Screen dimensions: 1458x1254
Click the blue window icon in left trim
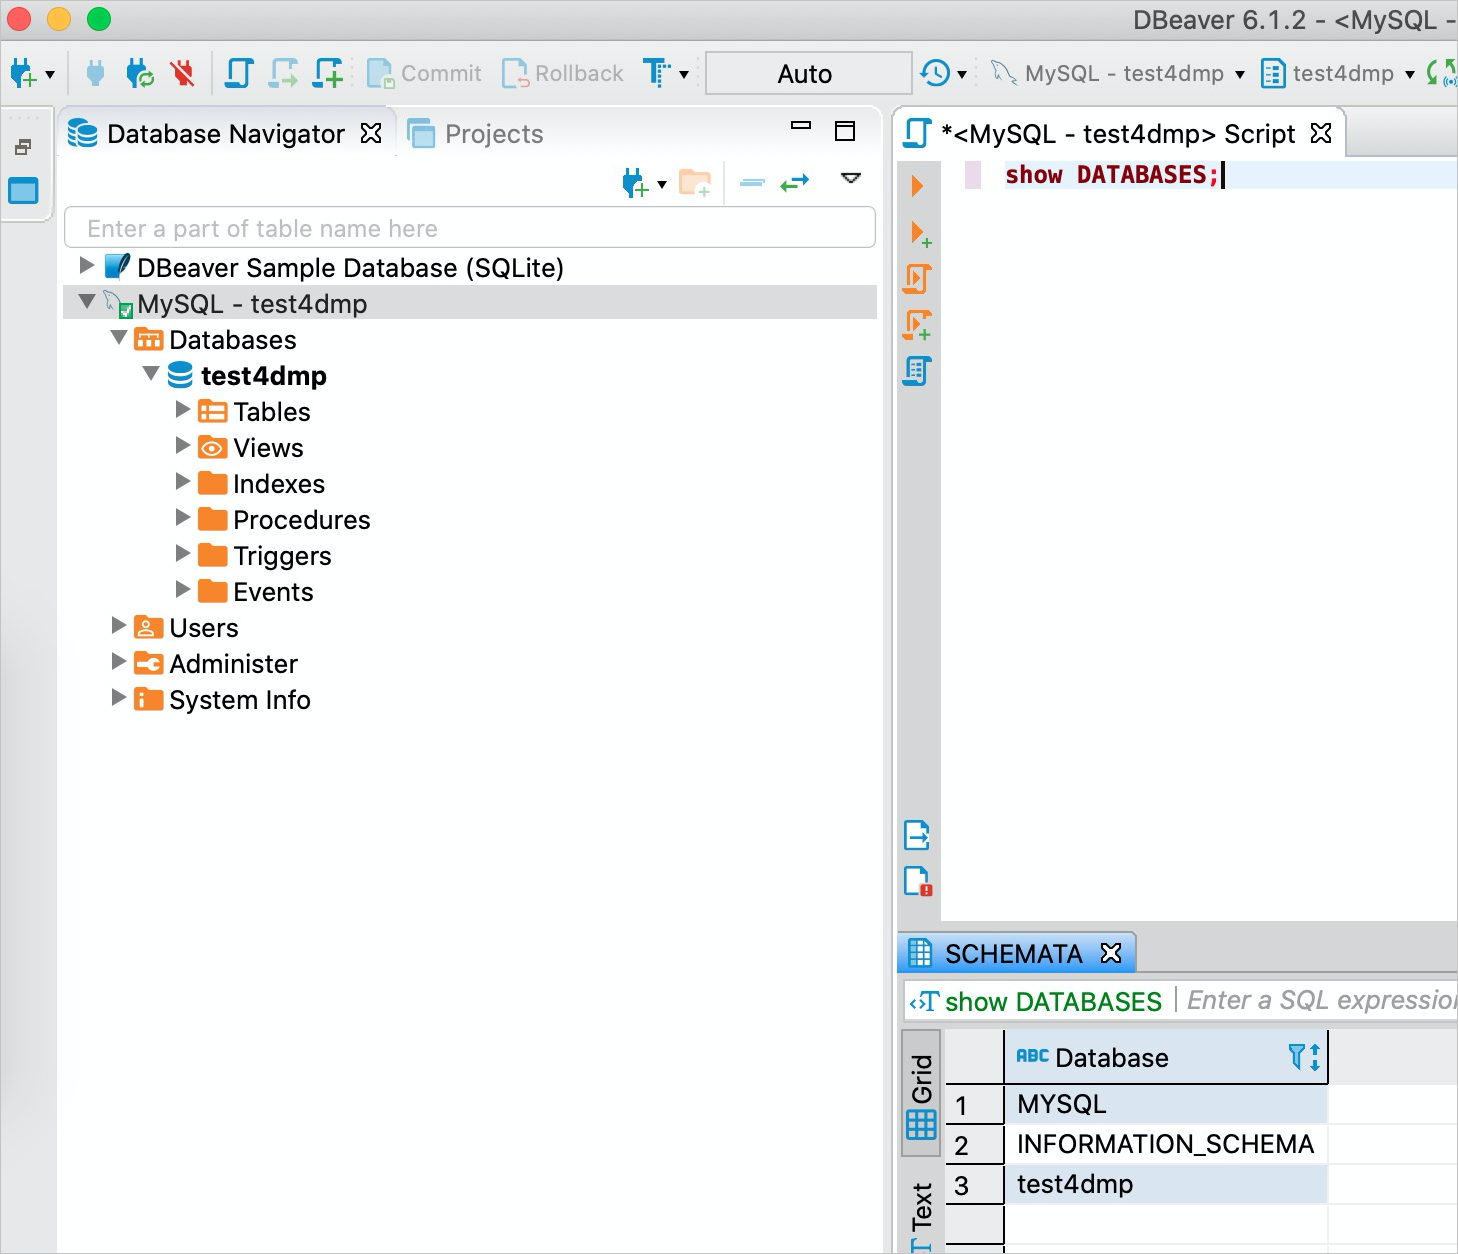pos(23,190)
